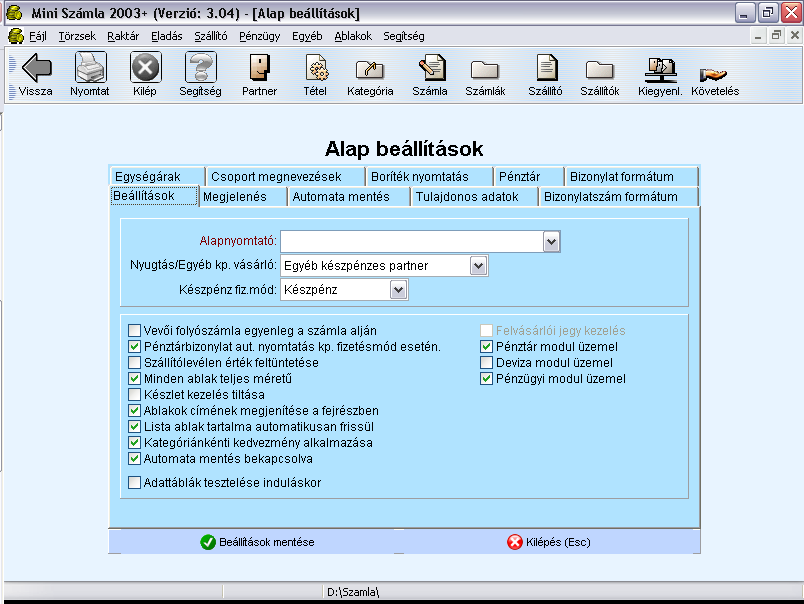Click the D:\Szamla\ path in status bar
804x604 pixels.
tap(353, 592)
